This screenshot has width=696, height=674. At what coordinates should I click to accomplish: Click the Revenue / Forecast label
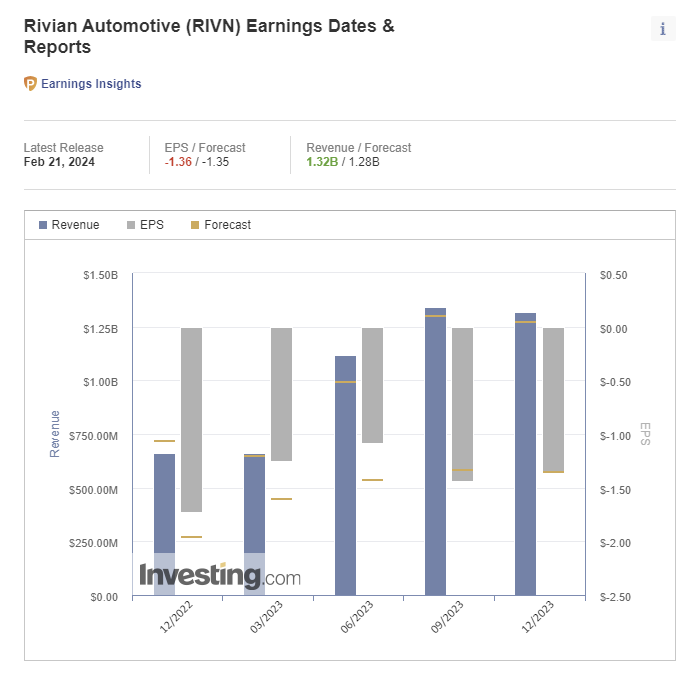pyautogui.click(x=359, y=147)
